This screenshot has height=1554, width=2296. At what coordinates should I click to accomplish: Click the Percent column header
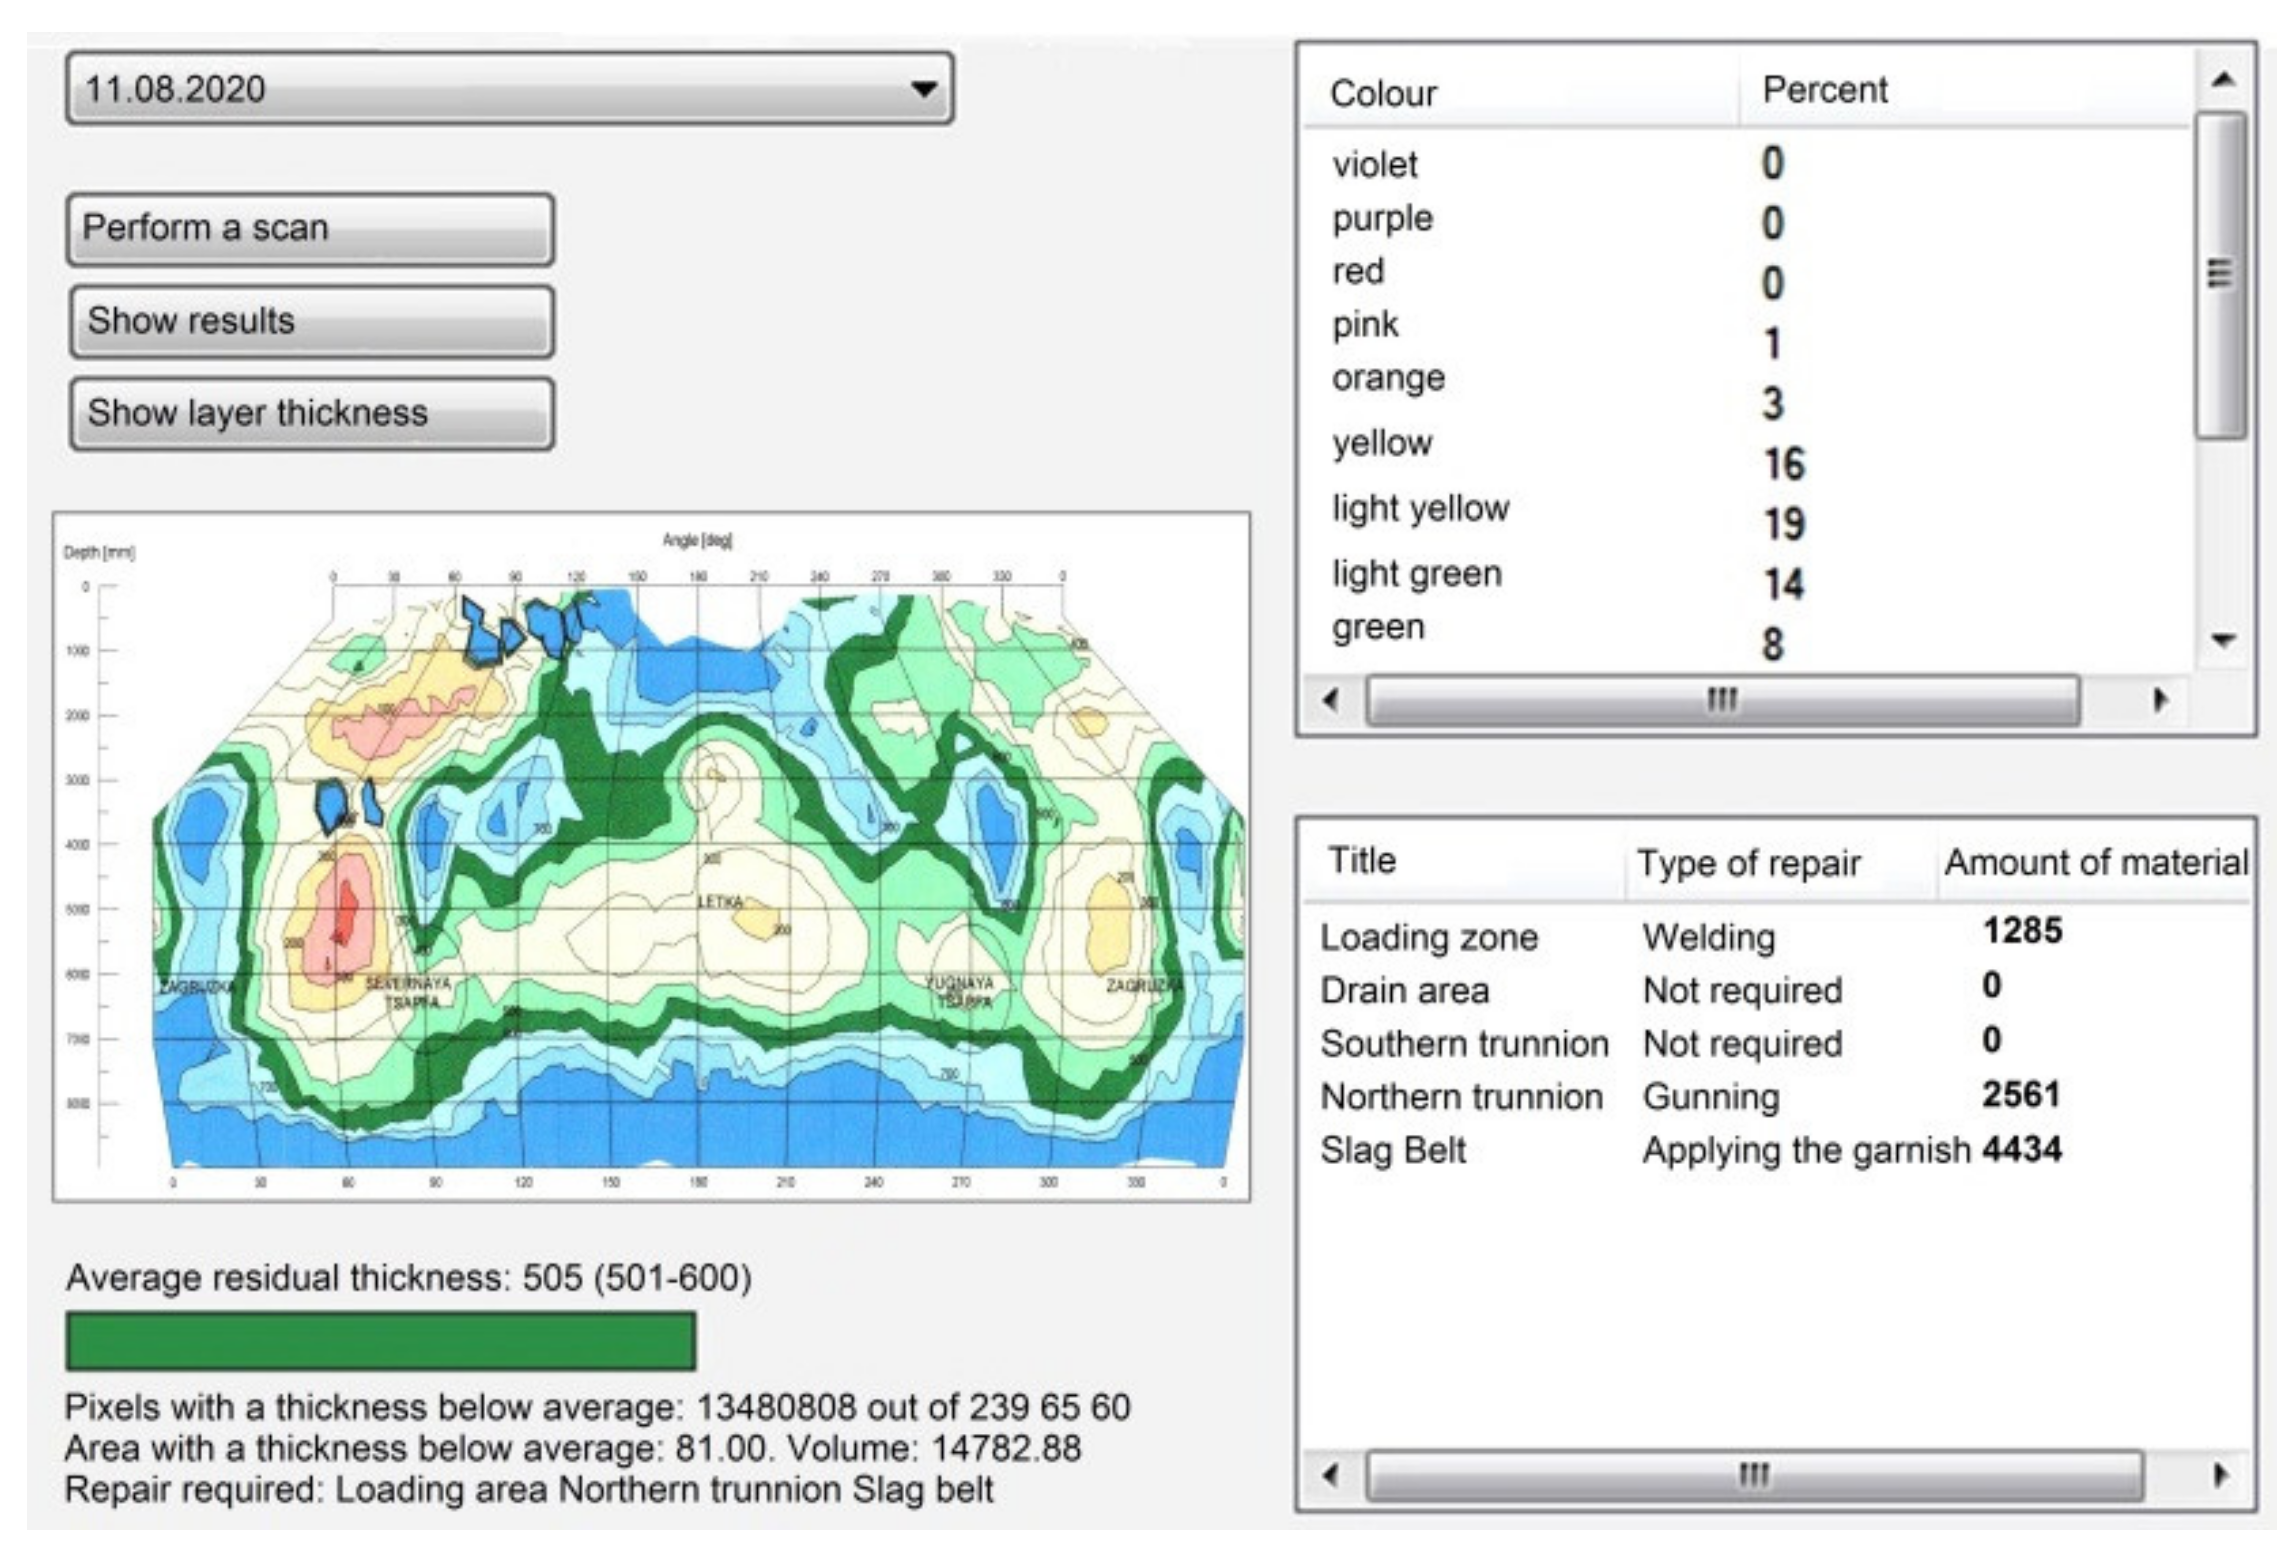pos(1824,90)
